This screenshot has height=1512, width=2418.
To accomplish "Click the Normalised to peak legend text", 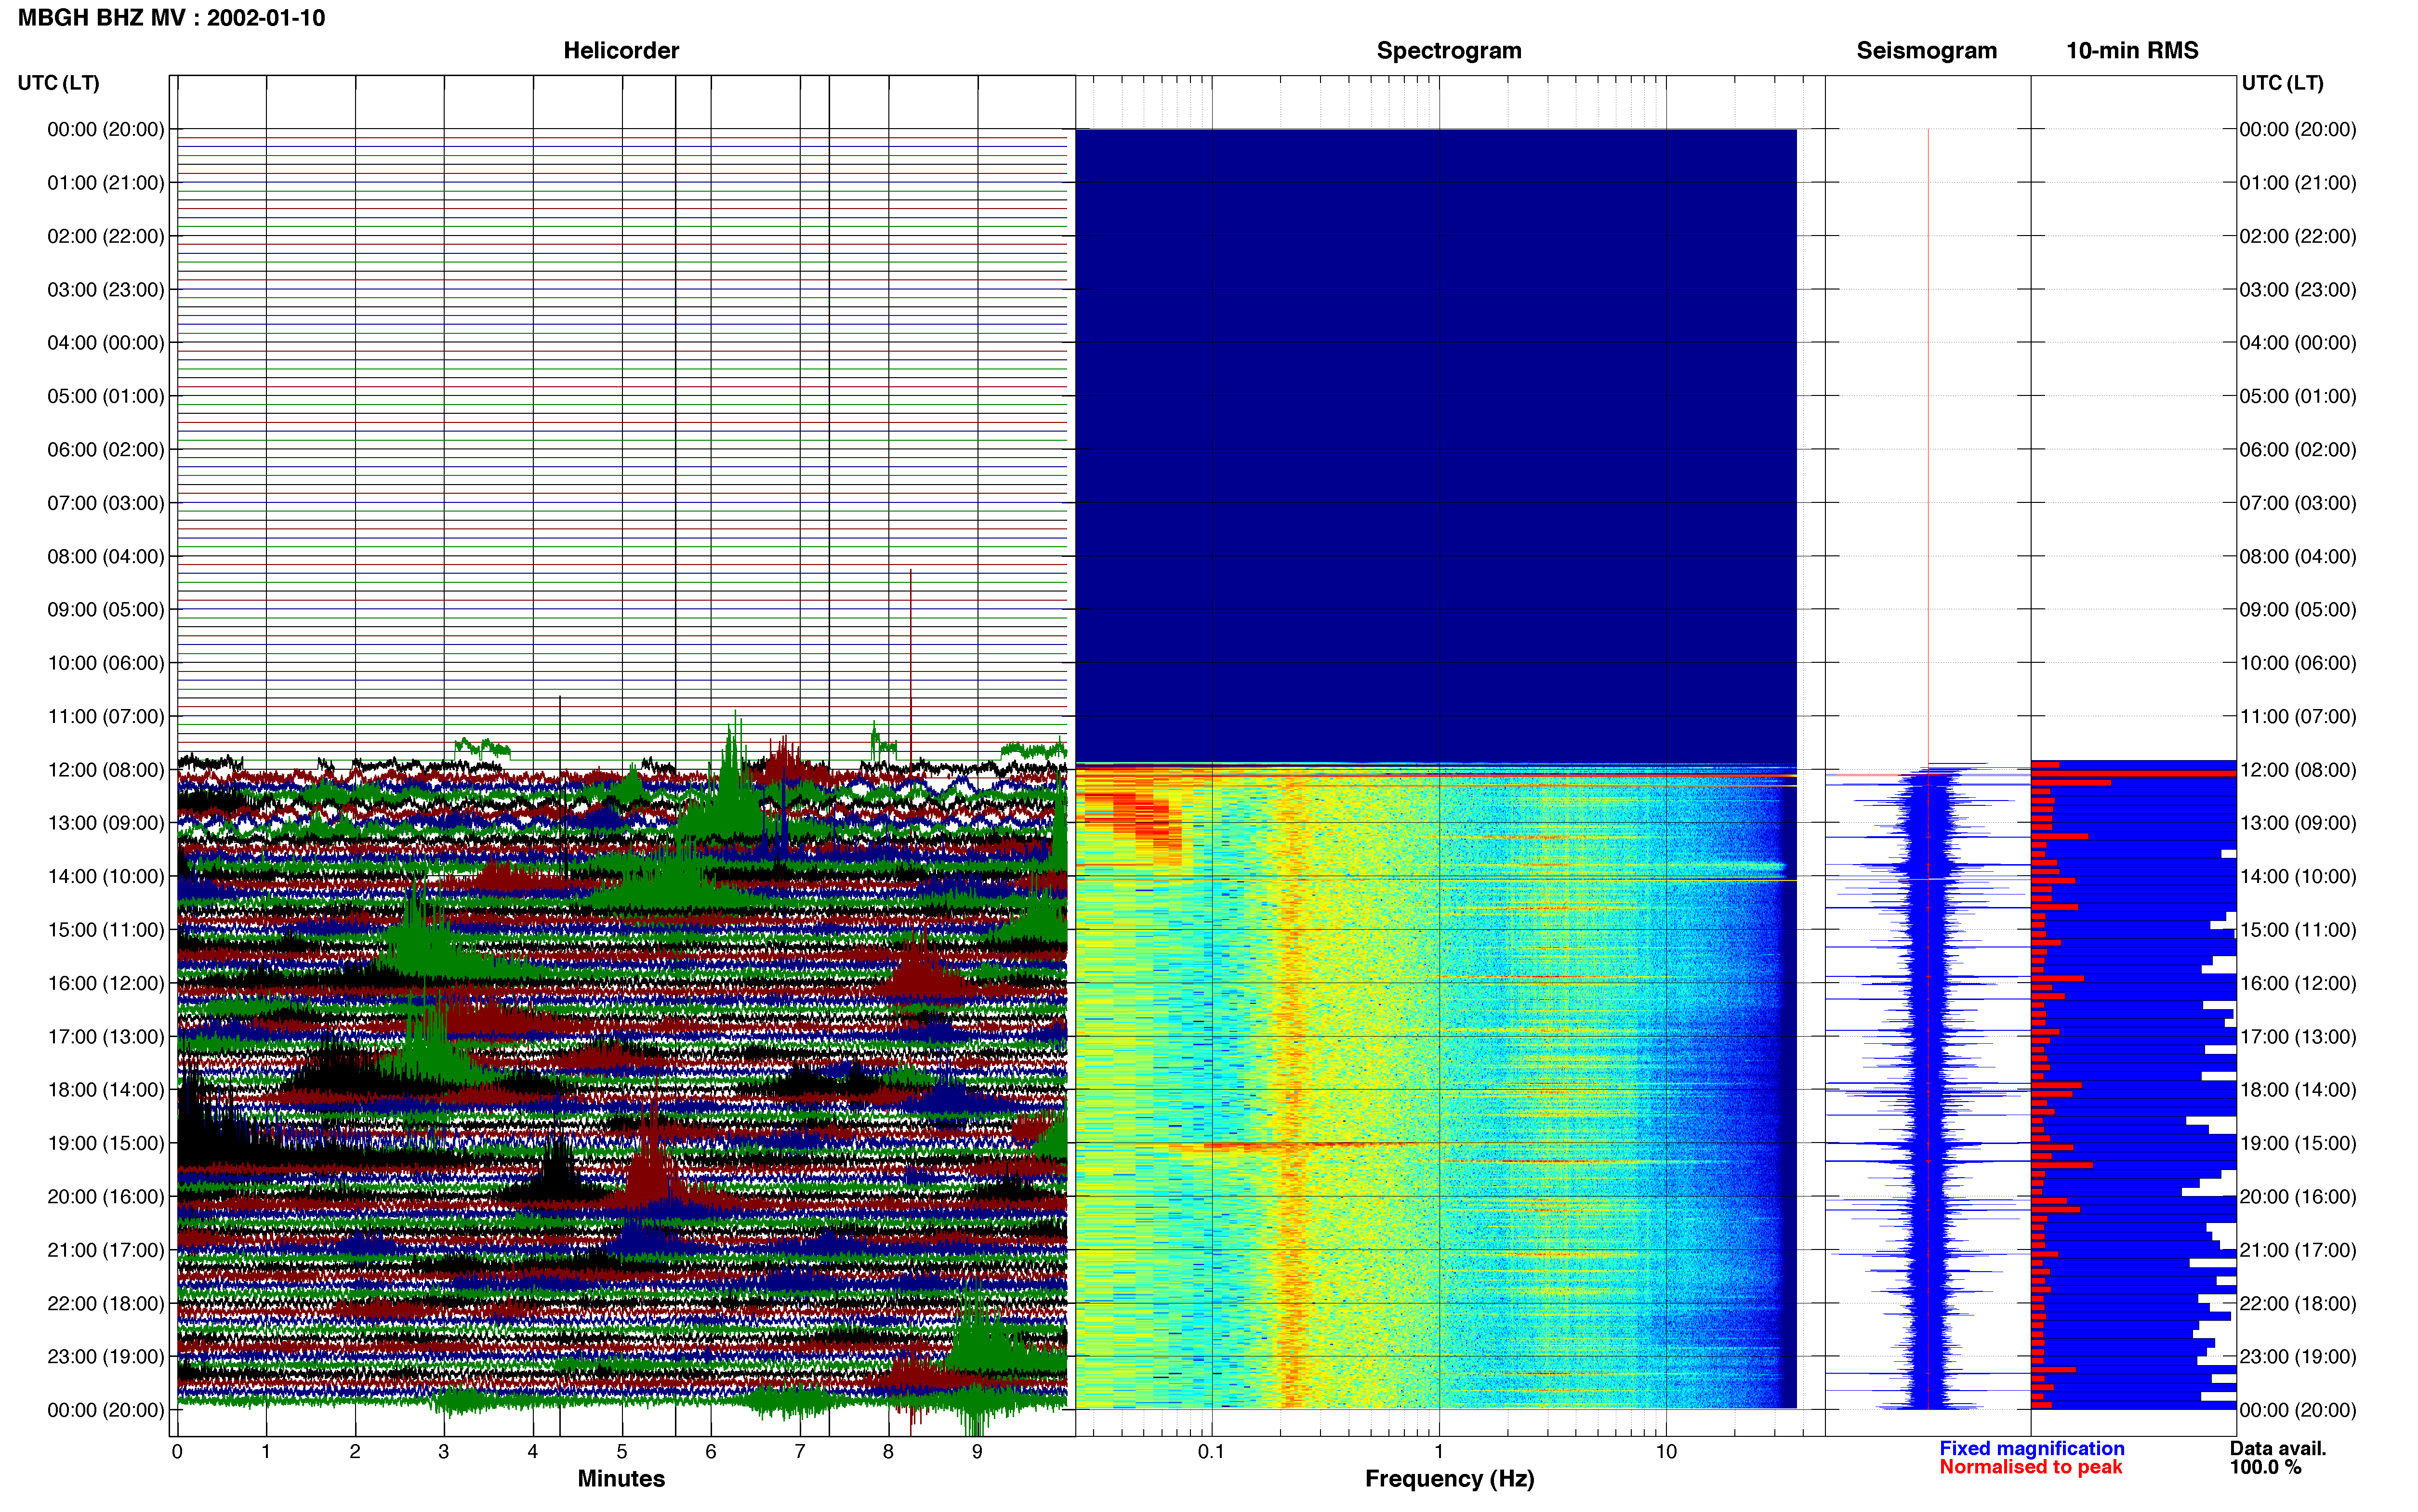I will 2030,1467.
